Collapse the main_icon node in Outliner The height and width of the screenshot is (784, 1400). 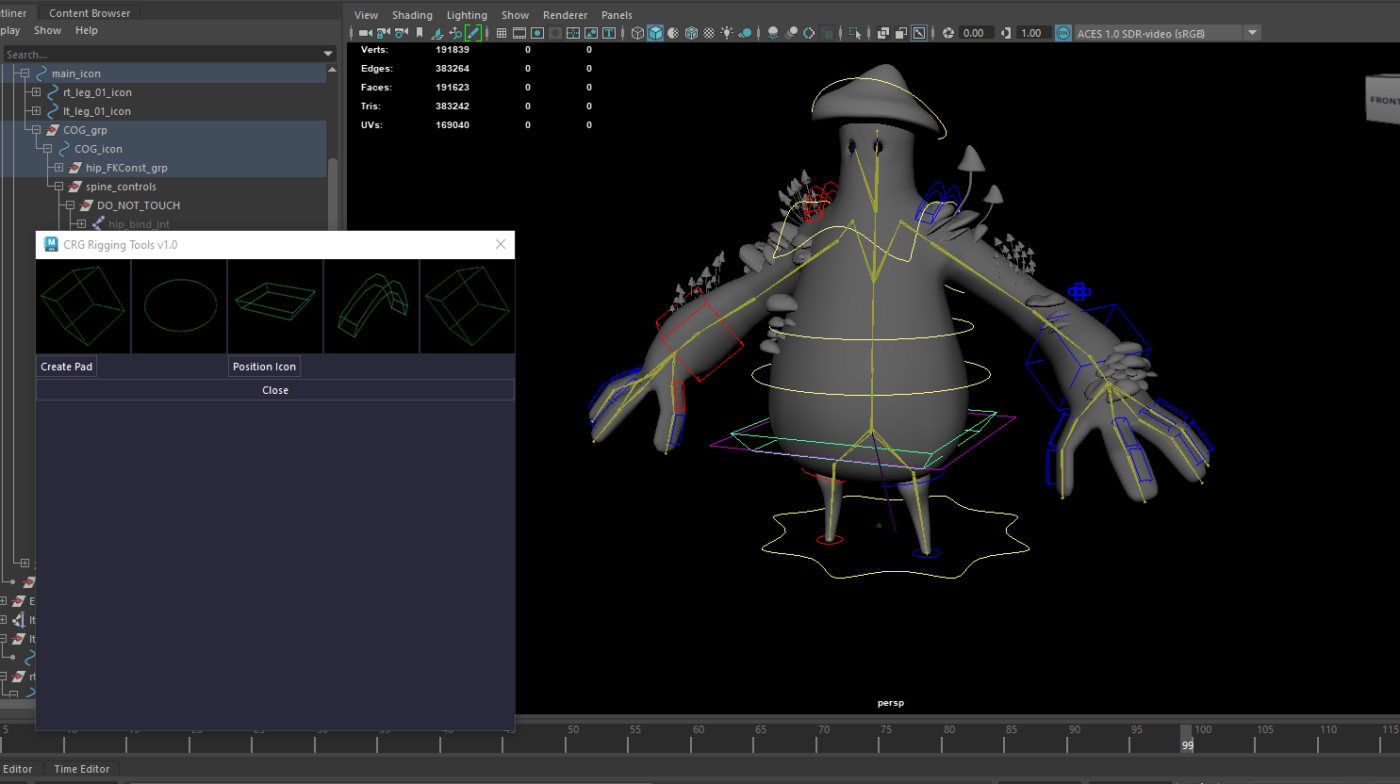click(x=24, y=73)
